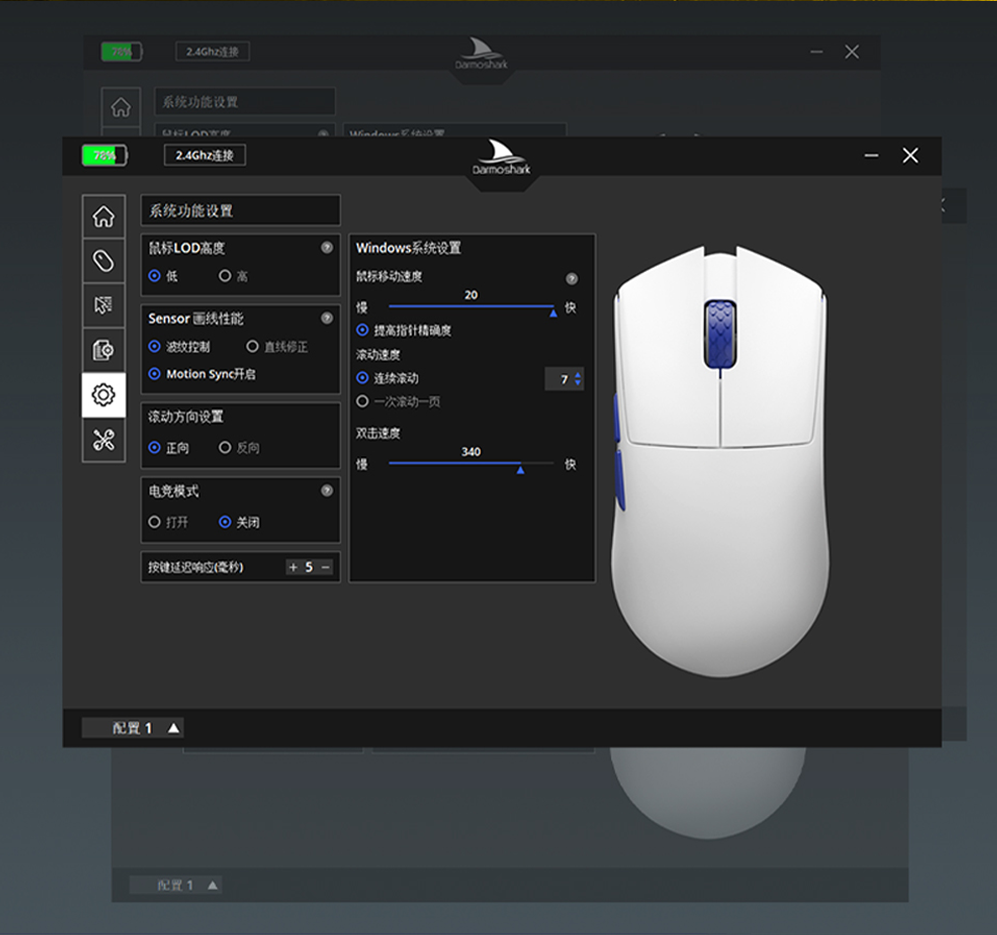Viewport: 997px width, 935px height.
Task: Select 反向 scroll direction
Action: pos(225,448)
